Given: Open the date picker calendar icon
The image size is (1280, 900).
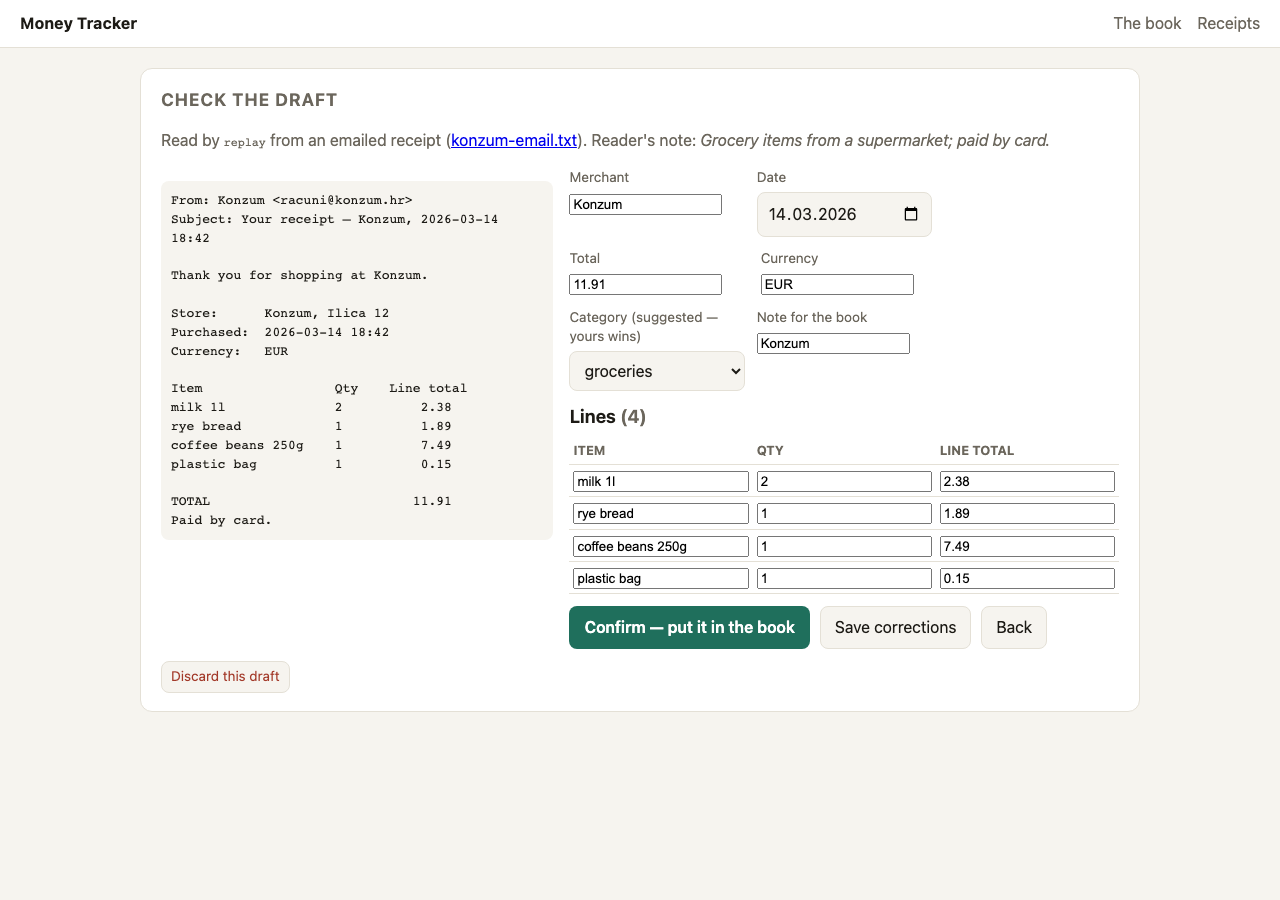Looking at the screenshot, I should pyautogui.click(x=911, y=214).
